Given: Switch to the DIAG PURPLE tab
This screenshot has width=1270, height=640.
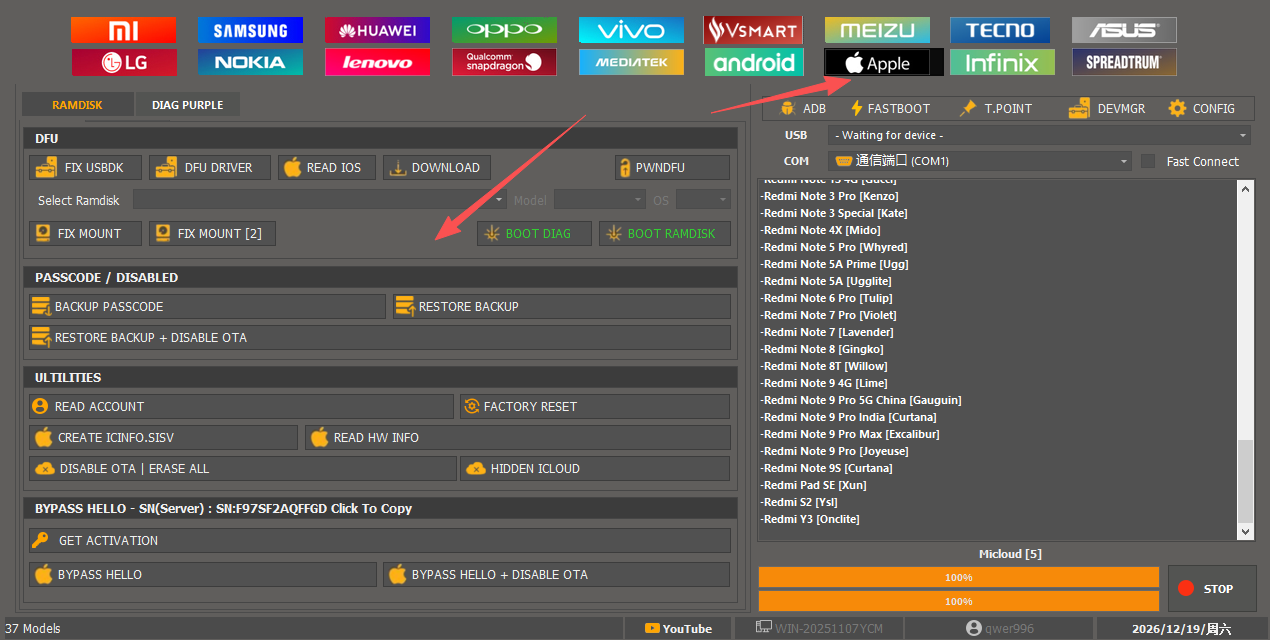Looking at the screenshot, I should coord(187,105).
